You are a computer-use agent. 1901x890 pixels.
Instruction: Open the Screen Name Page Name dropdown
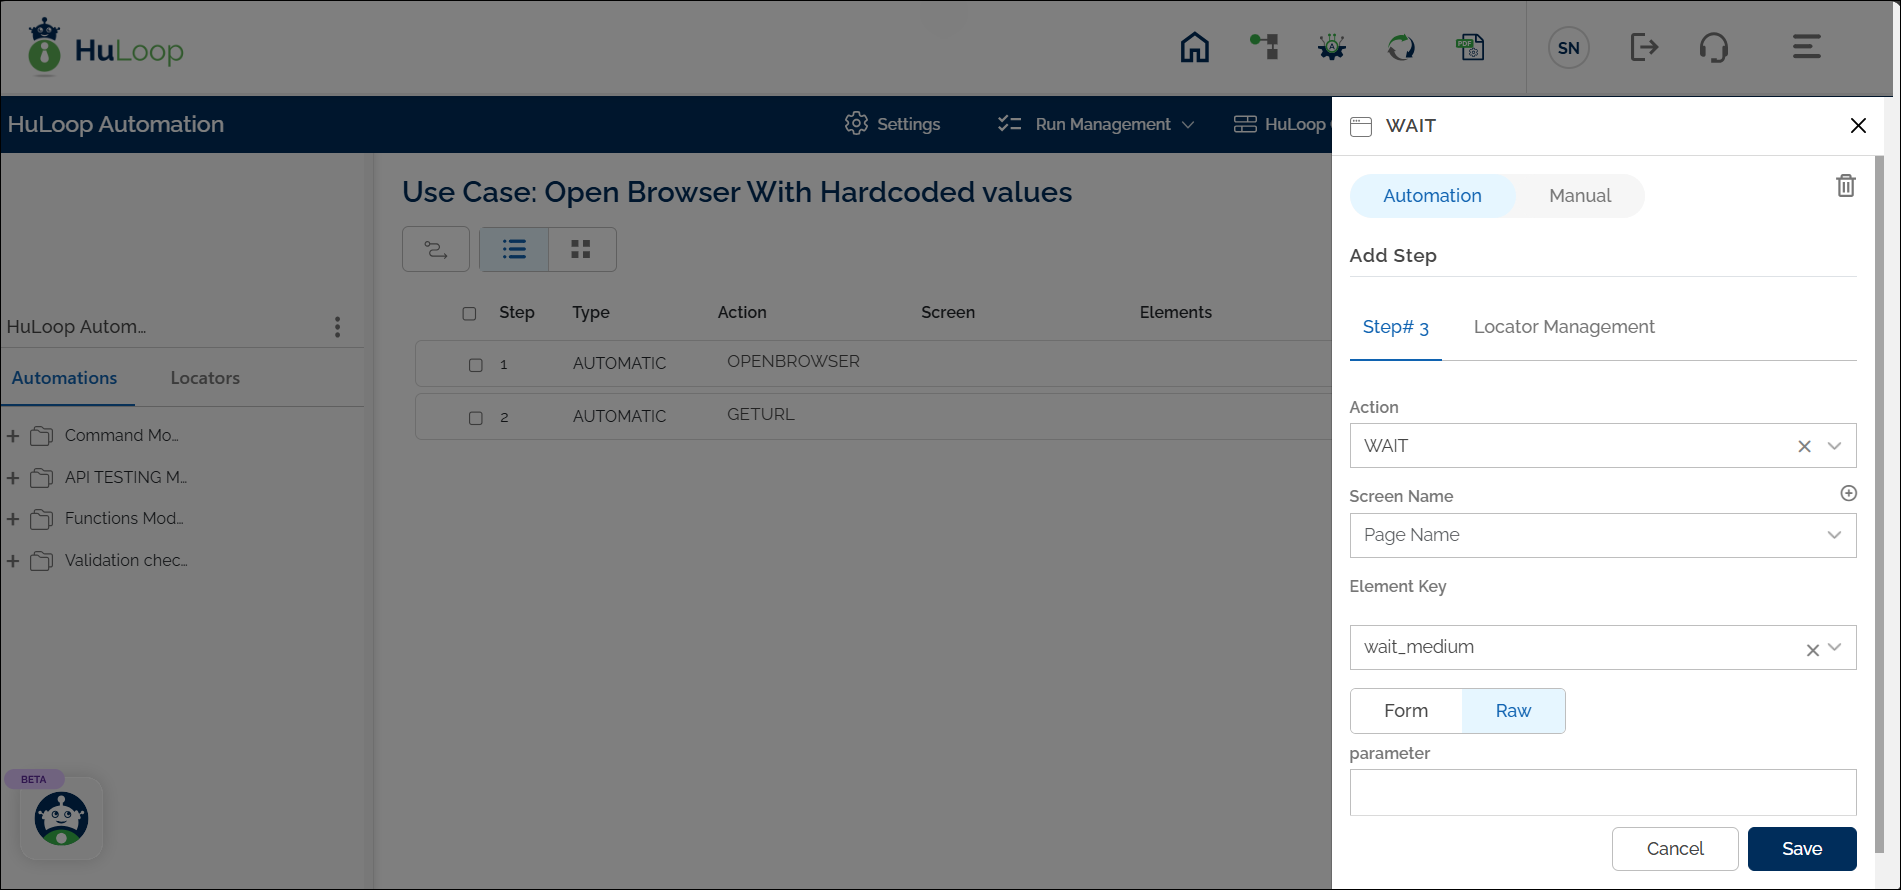[x=1602, y=535]
